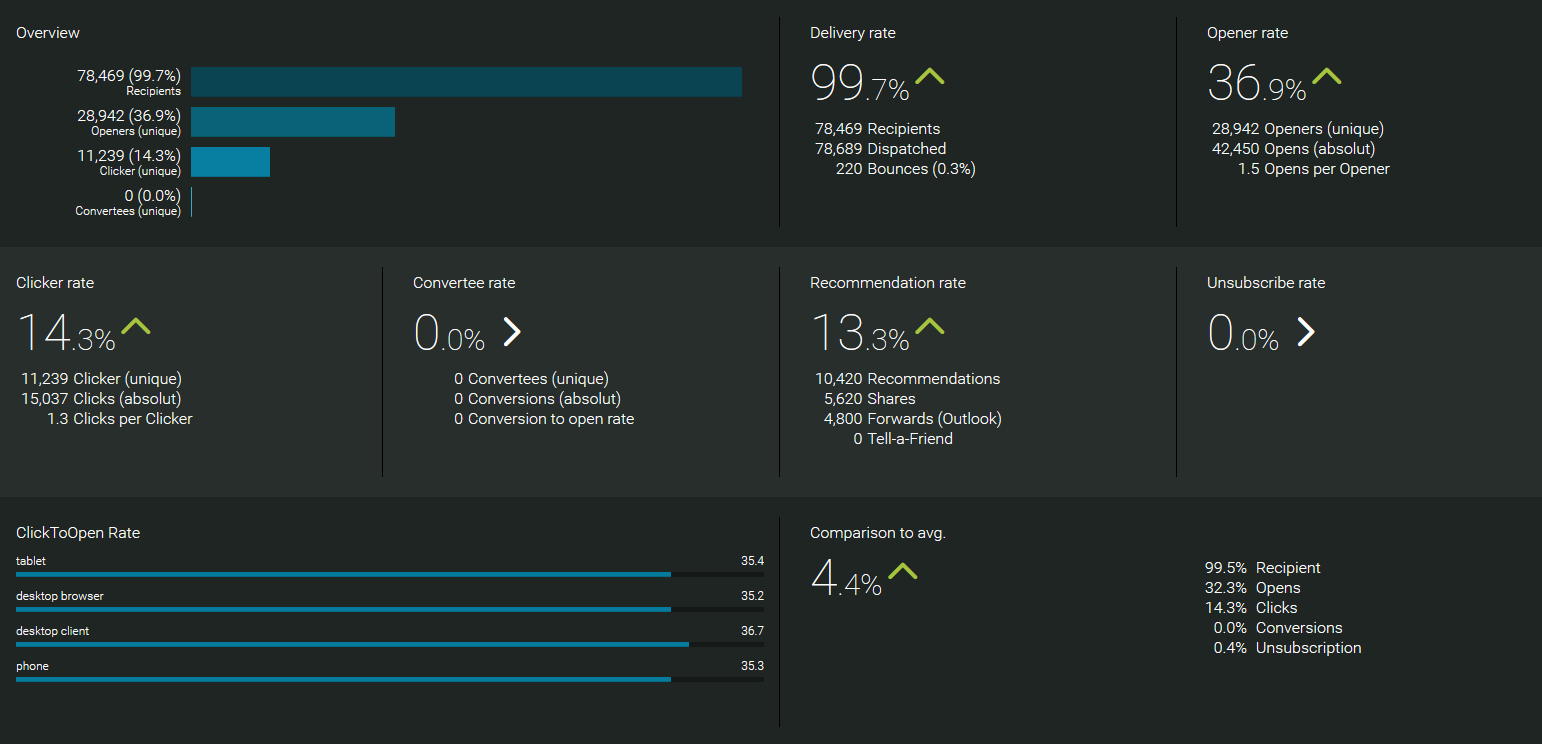This screenshot has height=744, width=1542.
Task: Click the 220 Bounces (0.3%) line
Action: tap(905, 169)
